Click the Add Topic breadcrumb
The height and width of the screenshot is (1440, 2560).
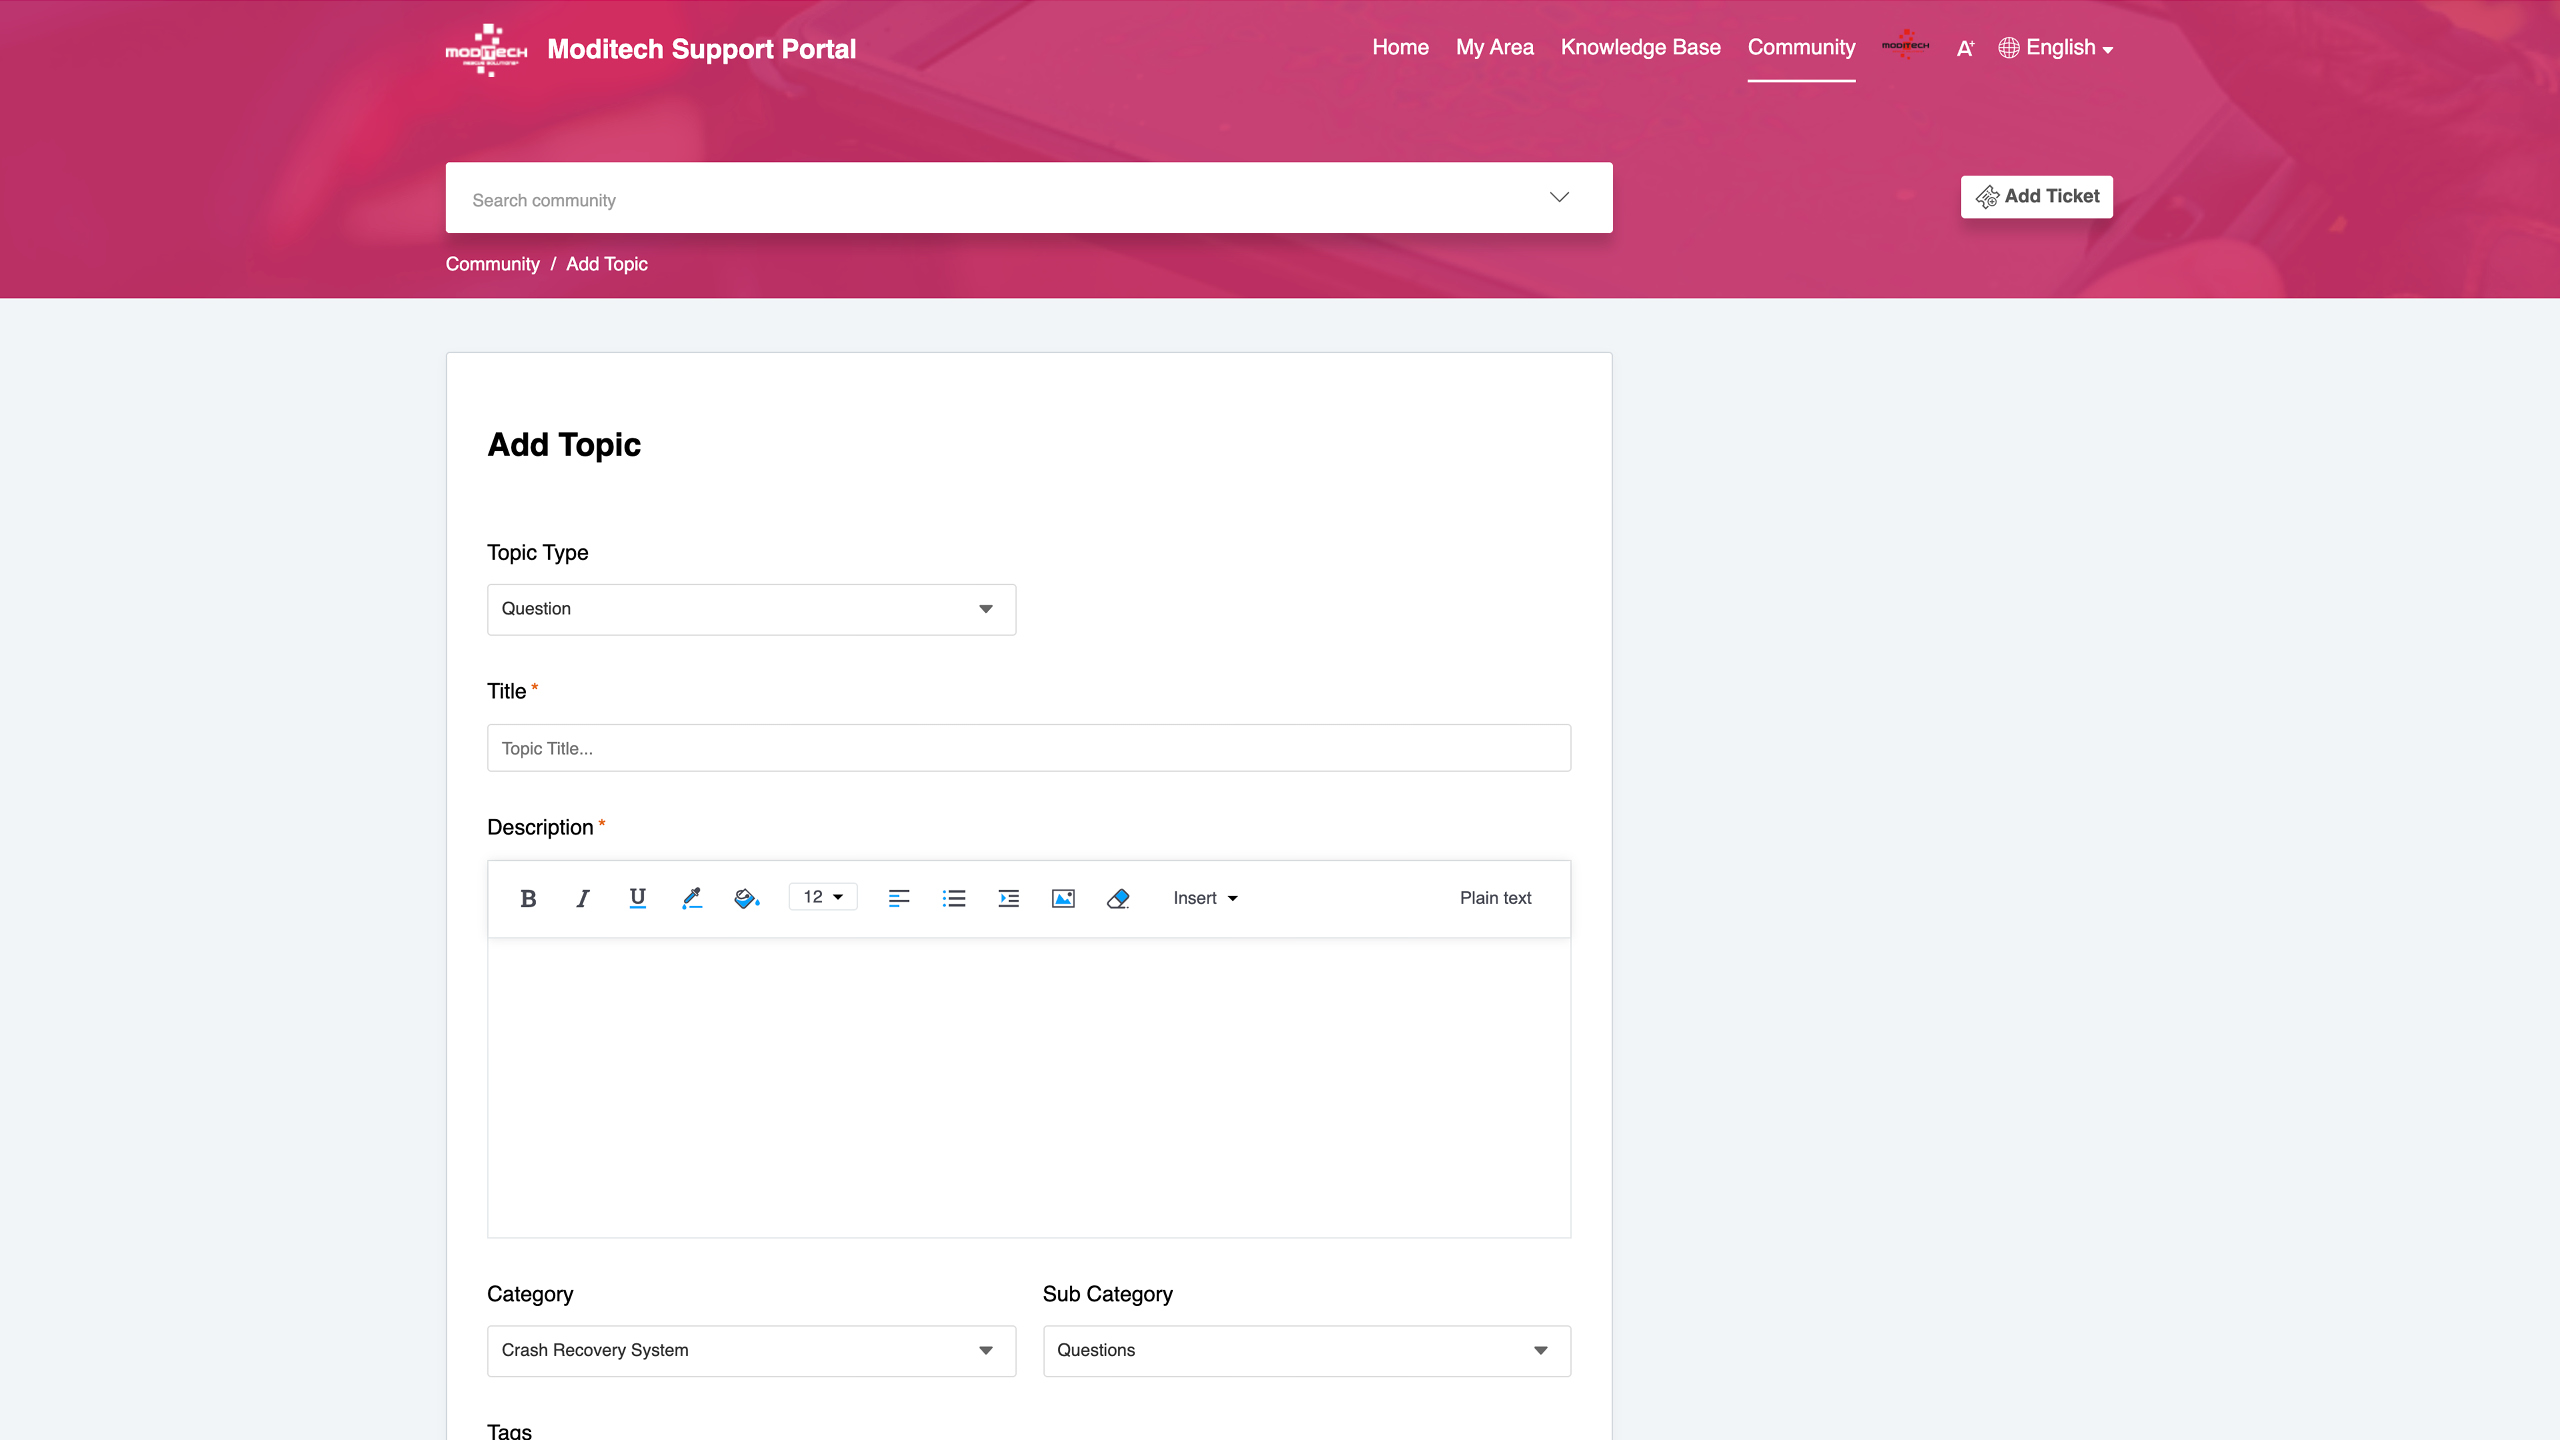click(x=607, y=264)
